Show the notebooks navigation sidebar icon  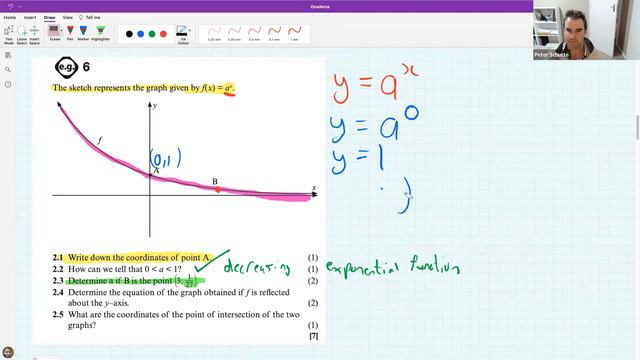click(8, 55)
